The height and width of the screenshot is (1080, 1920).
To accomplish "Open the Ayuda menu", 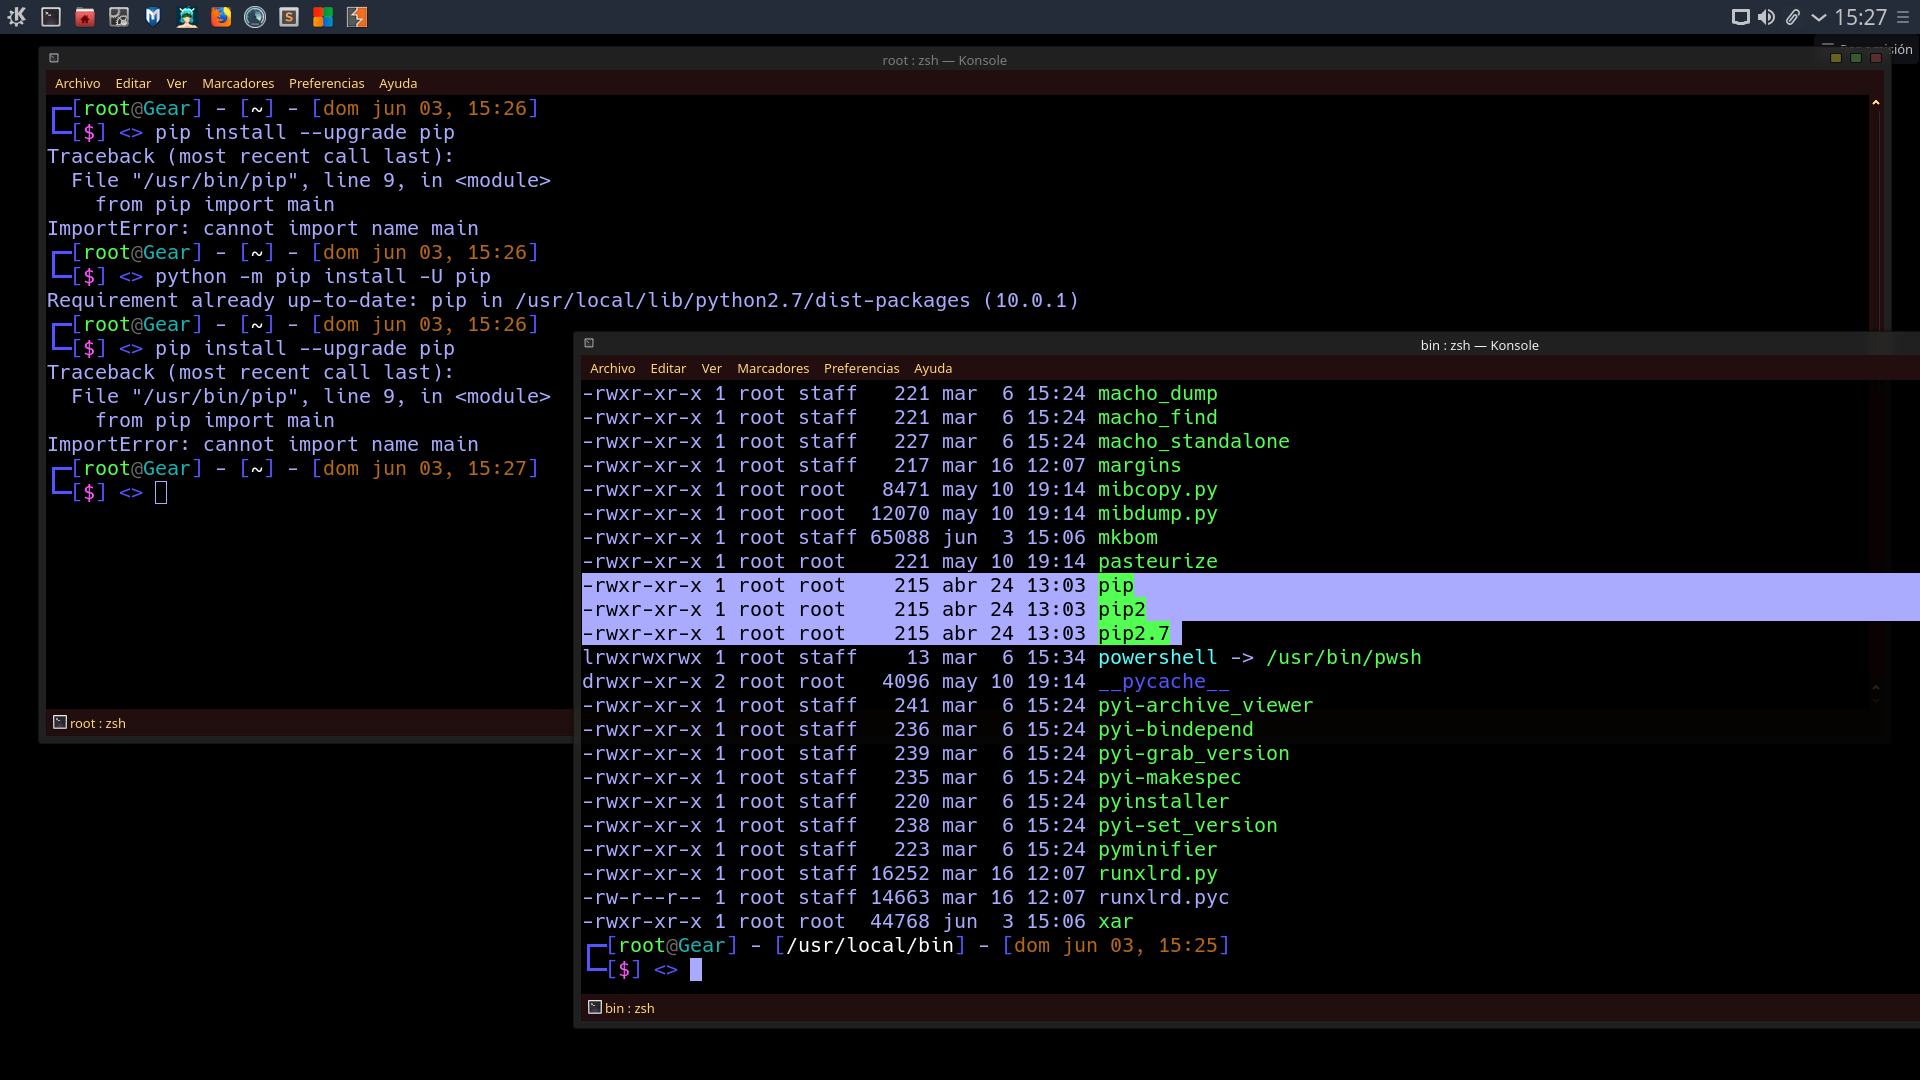I will tap(398, 83).
